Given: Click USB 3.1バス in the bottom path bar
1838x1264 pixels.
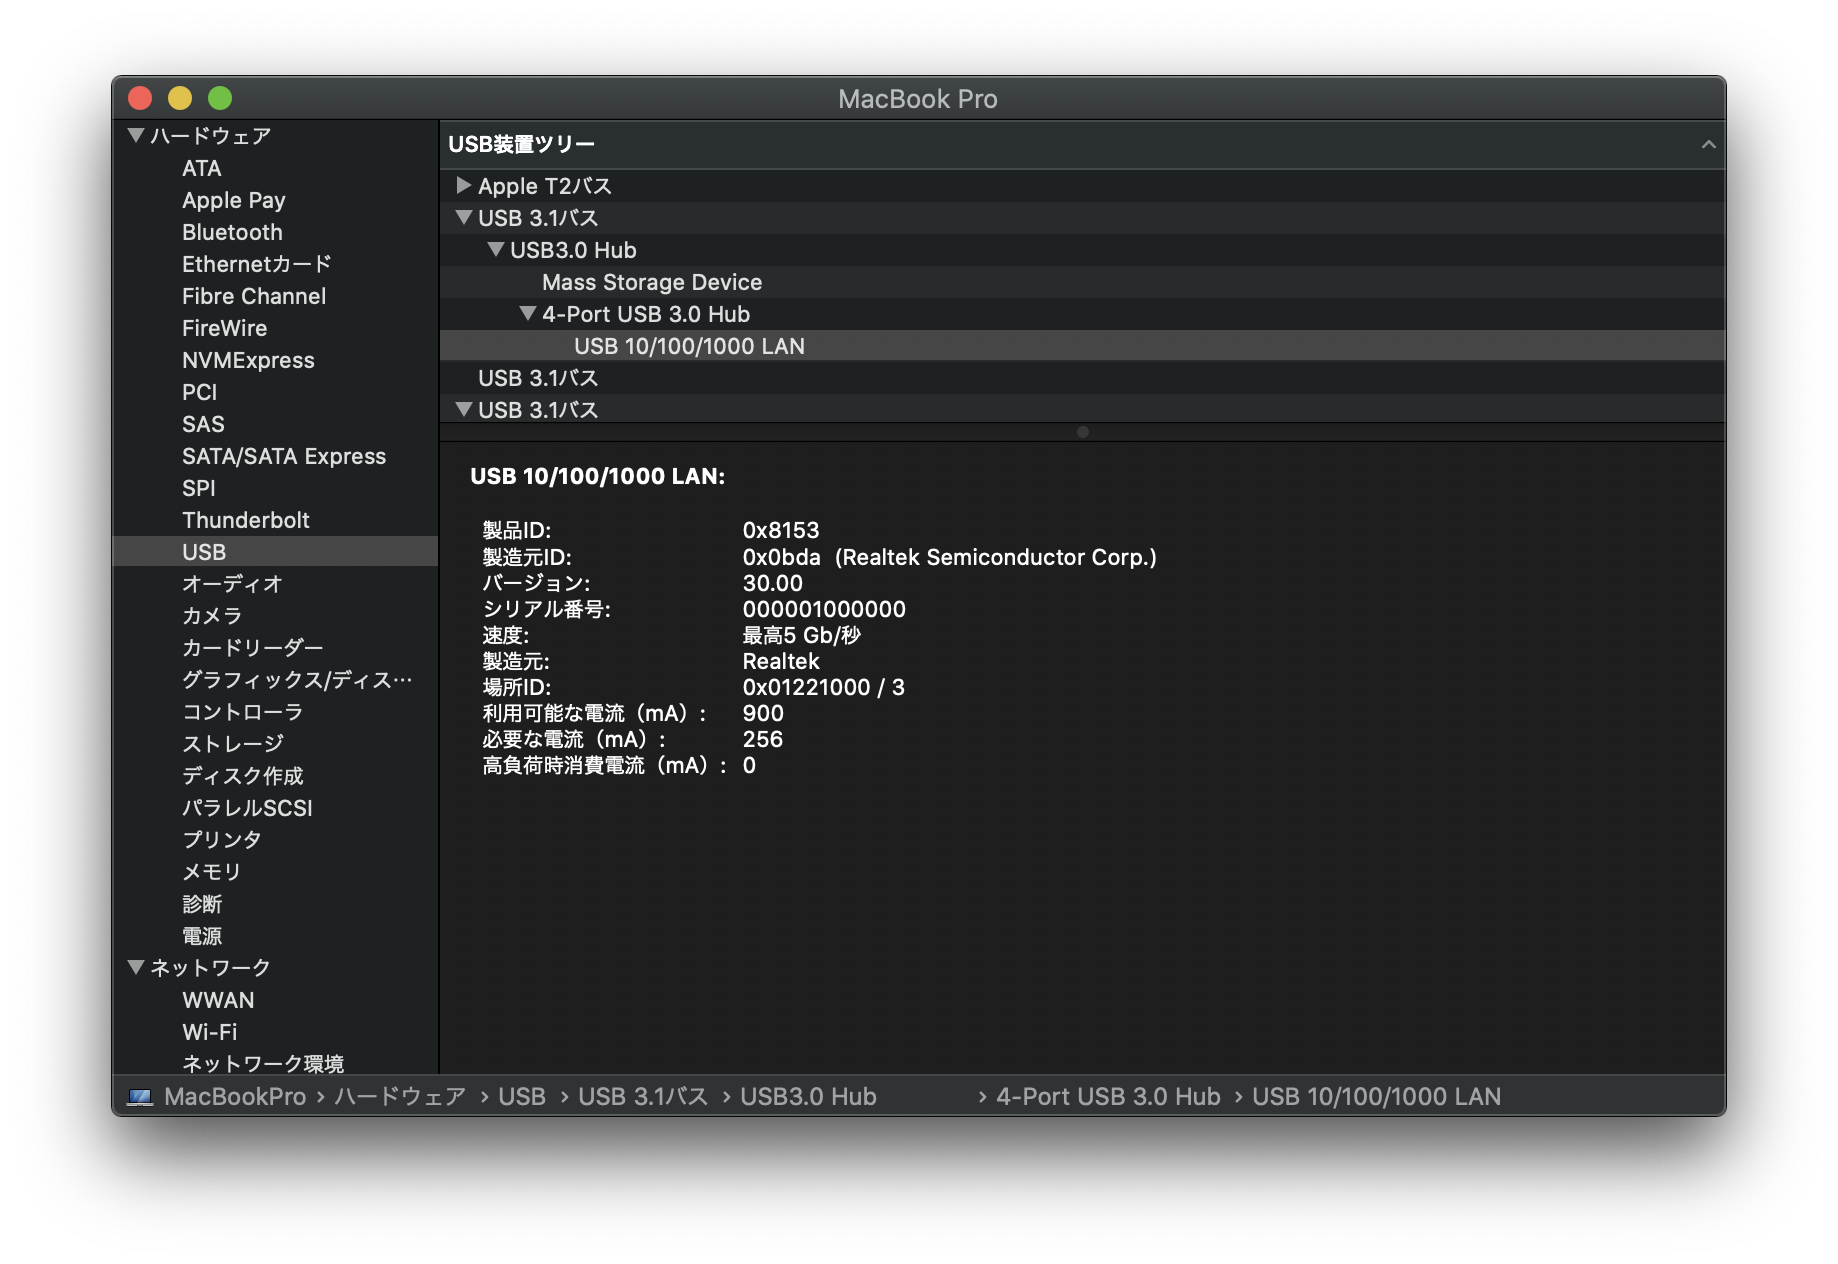Looking at the screenshot, I should (x=642, y=1097).
